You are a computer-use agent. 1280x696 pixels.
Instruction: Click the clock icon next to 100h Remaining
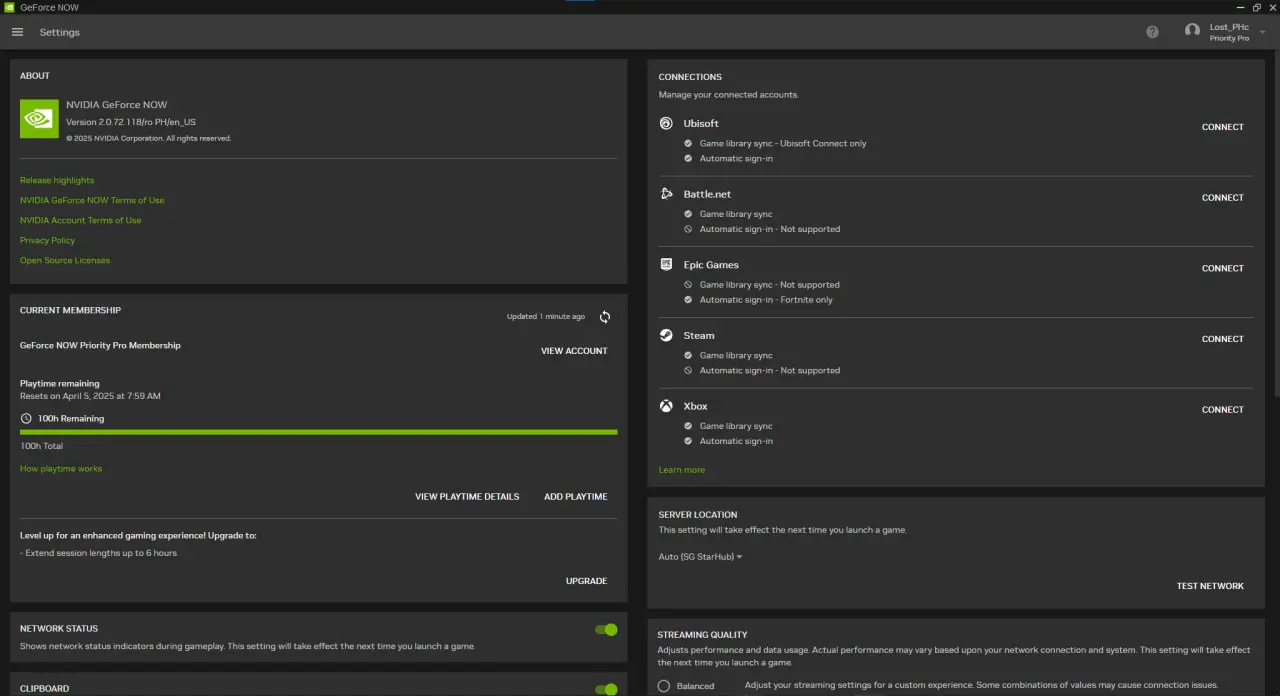[26, 419]
